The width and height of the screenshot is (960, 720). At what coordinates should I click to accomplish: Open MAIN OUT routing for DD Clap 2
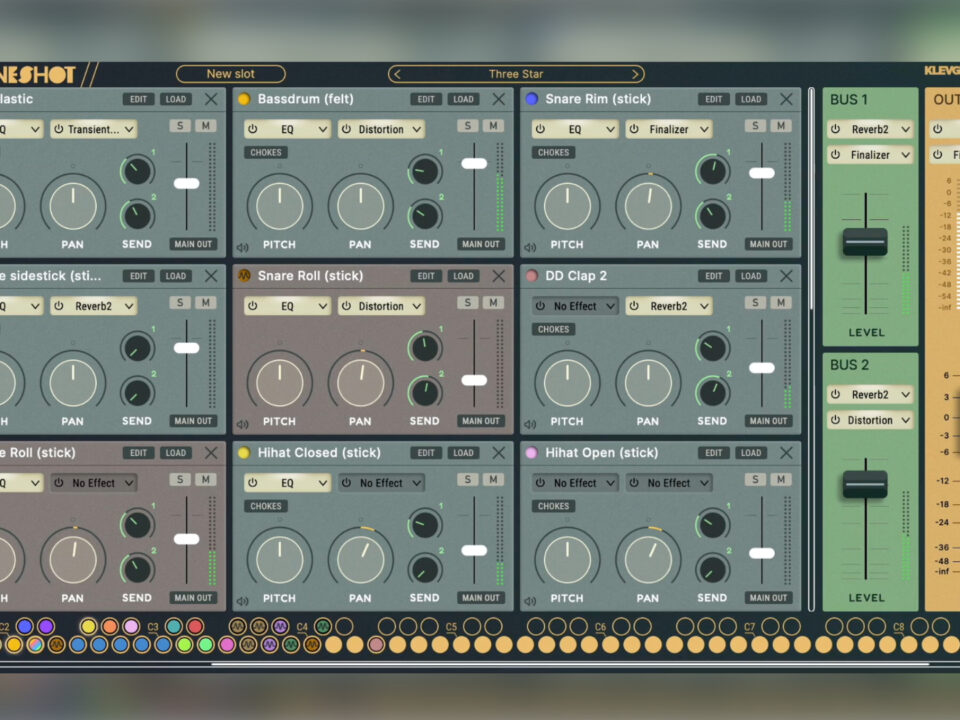767,421
